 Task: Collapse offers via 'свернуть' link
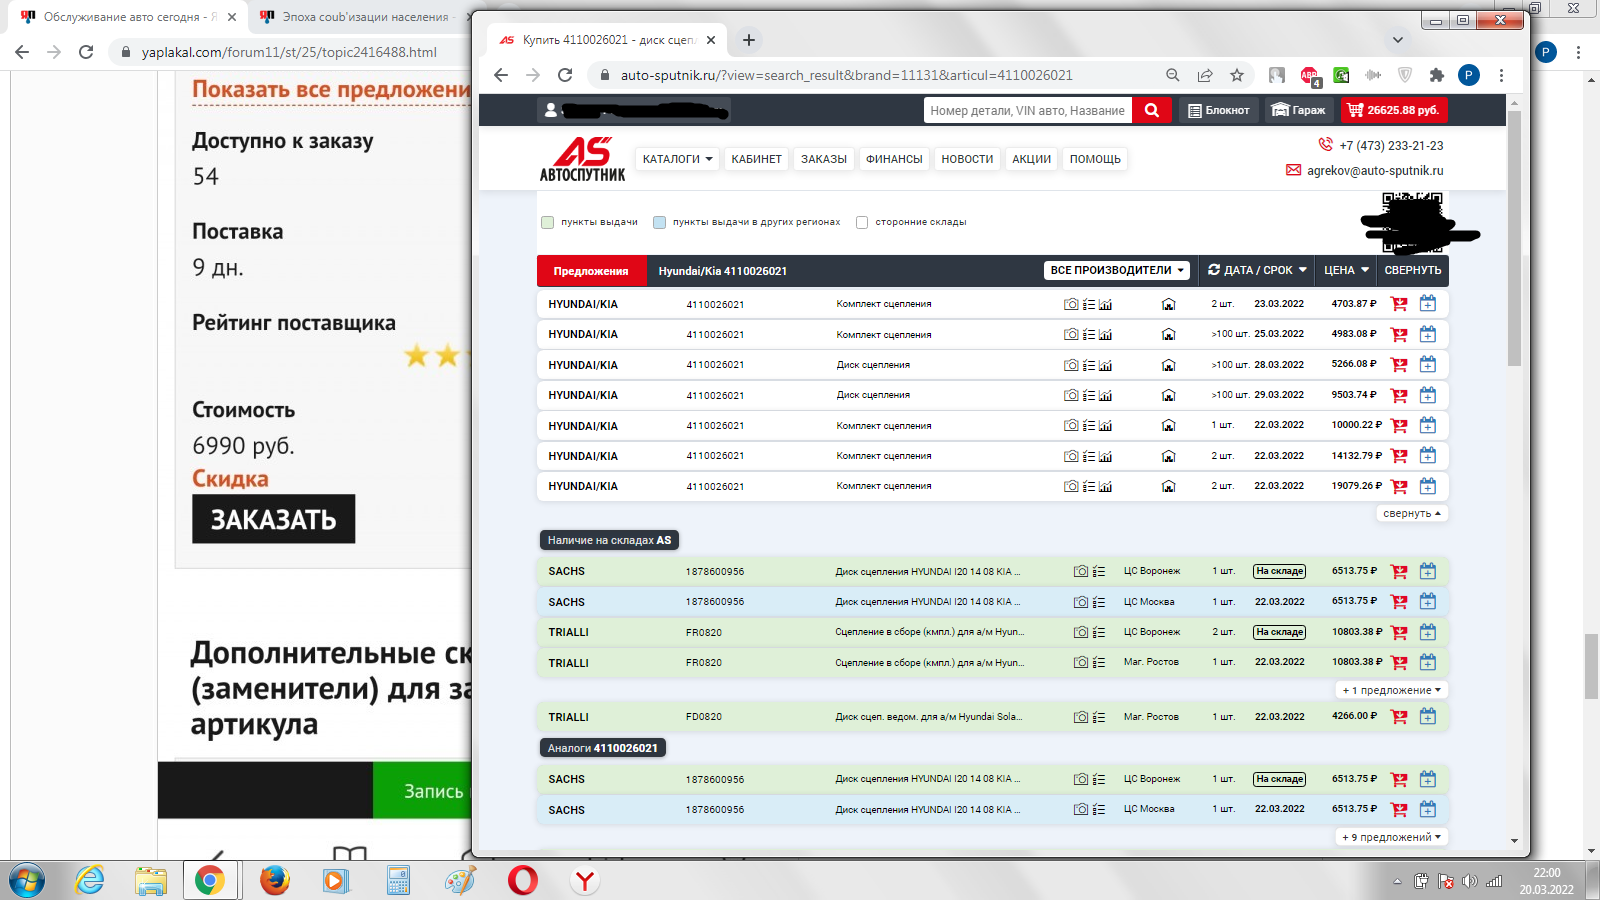click(x=1412, y=513)
